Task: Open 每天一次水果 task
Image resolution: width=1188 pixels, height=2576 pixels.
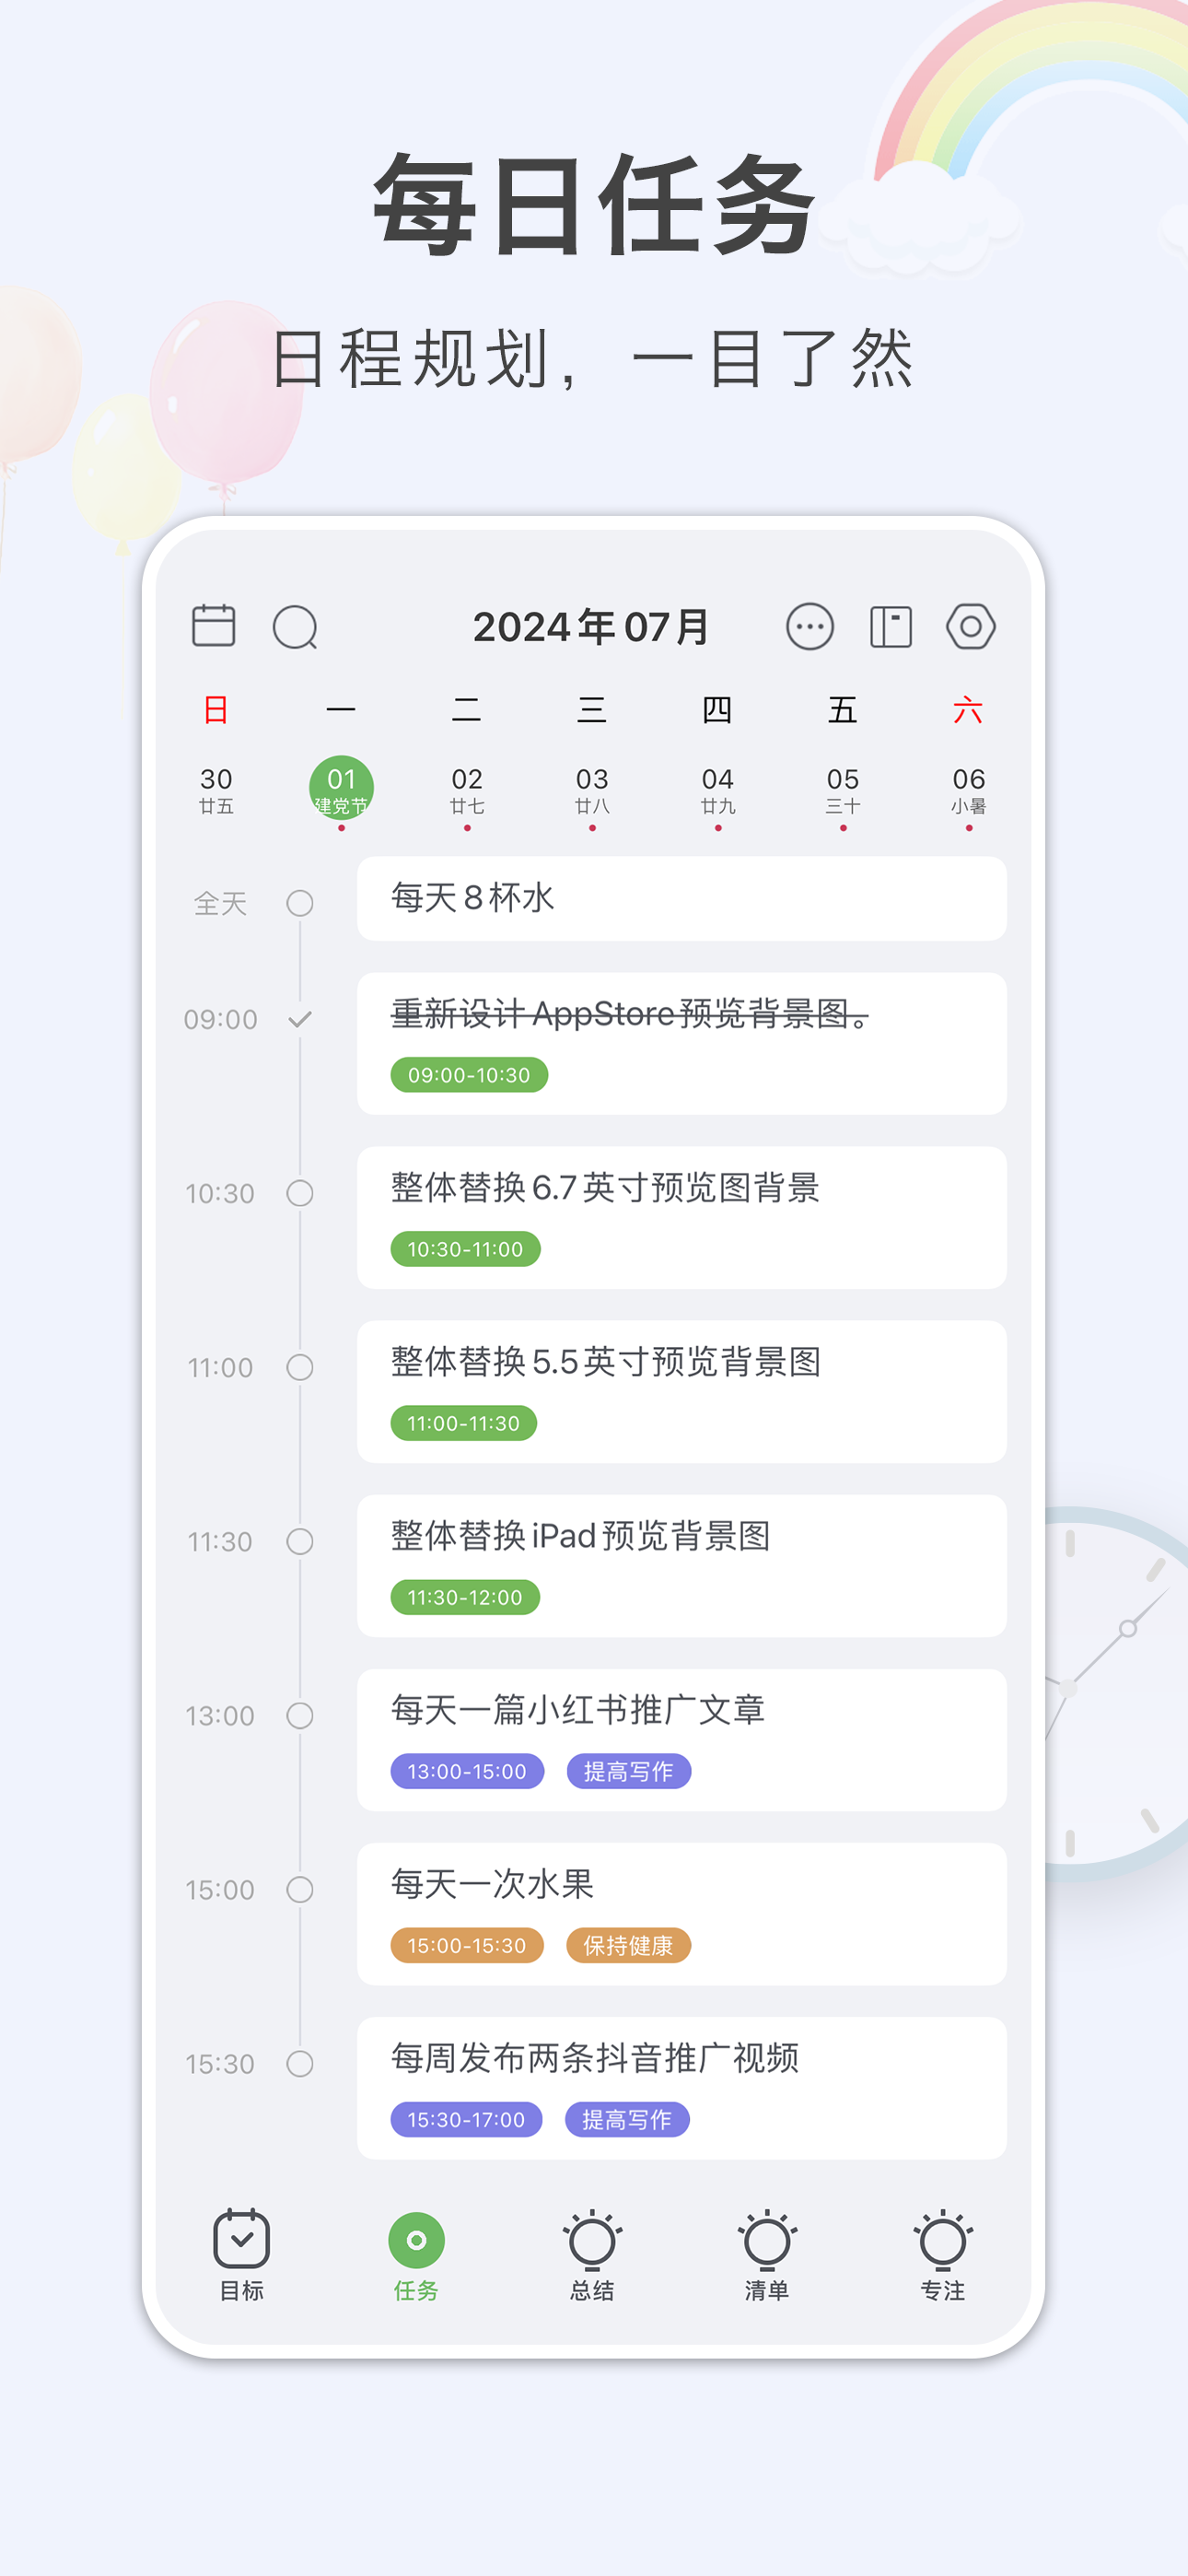Action: click(681, 1913)
